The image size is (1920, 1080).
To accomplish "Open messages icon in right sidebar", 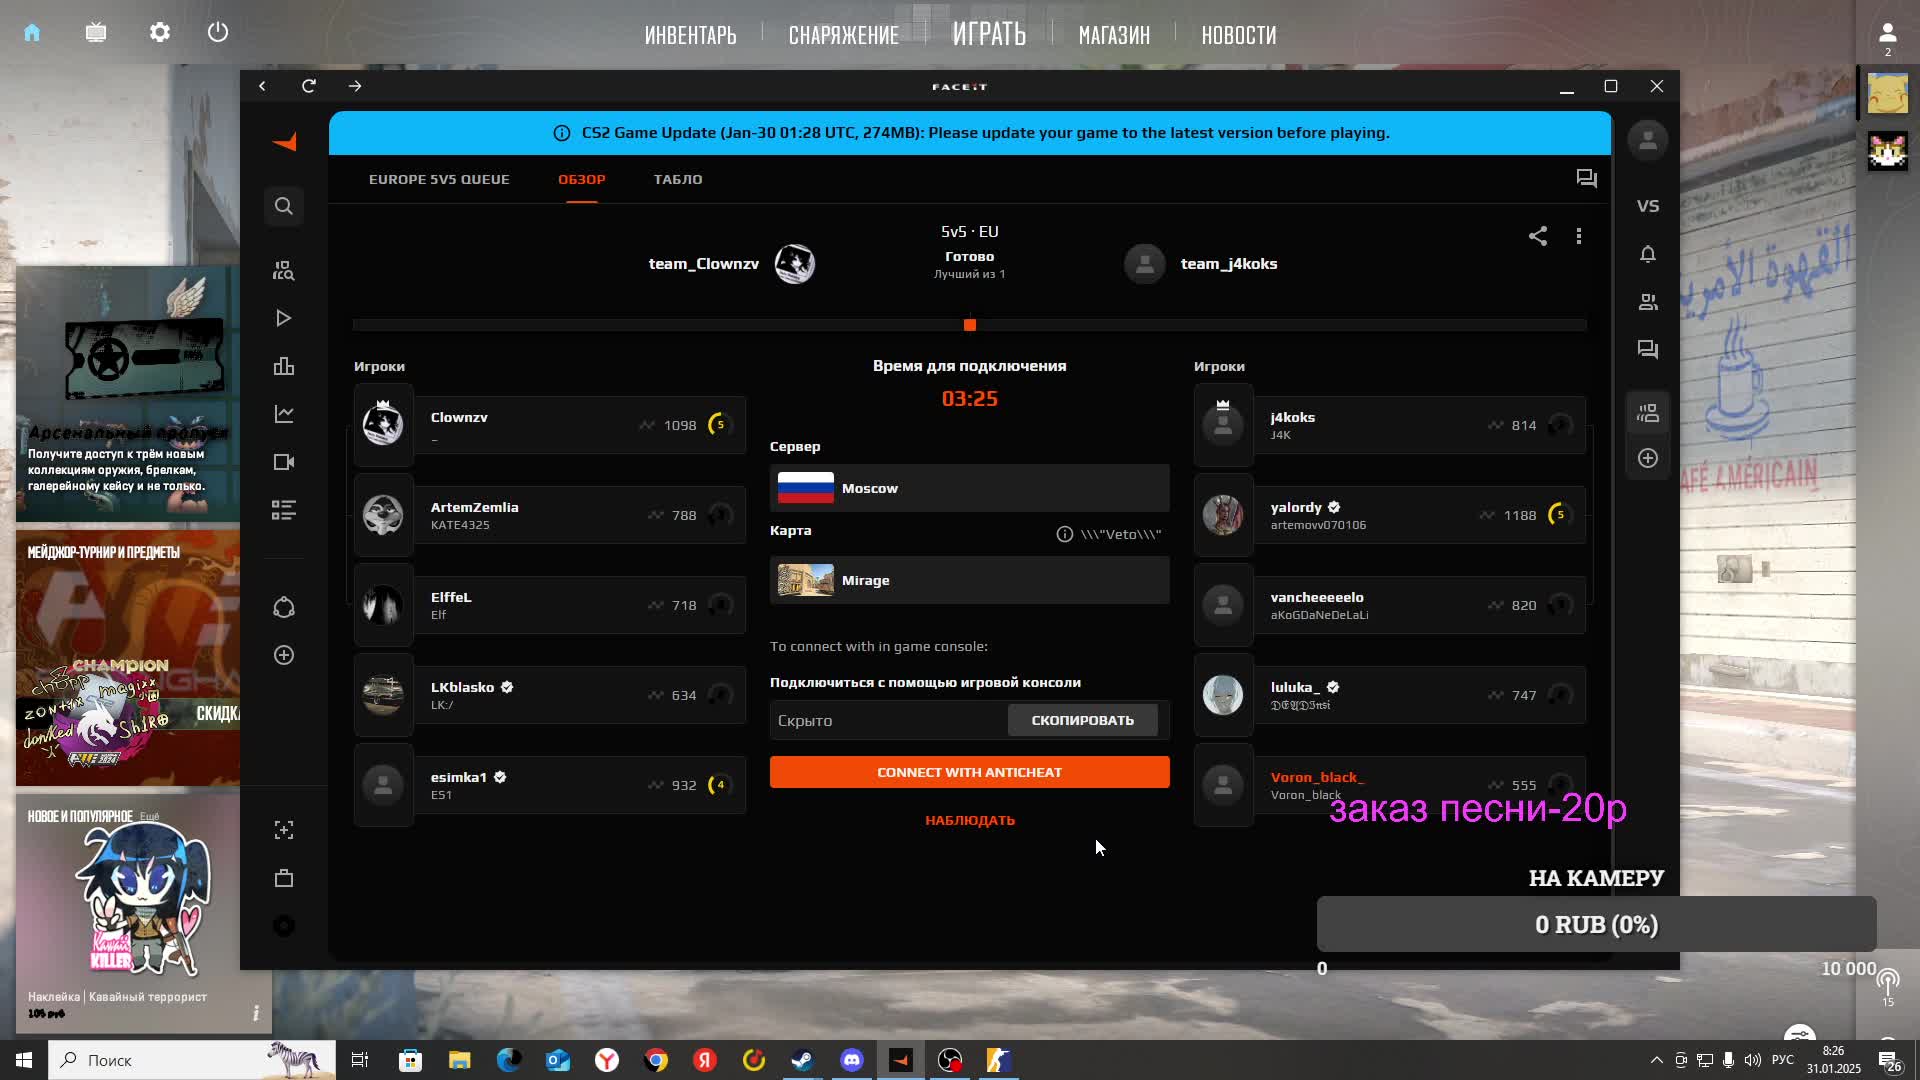I will pyautogui.click(x=1648, y=350).
